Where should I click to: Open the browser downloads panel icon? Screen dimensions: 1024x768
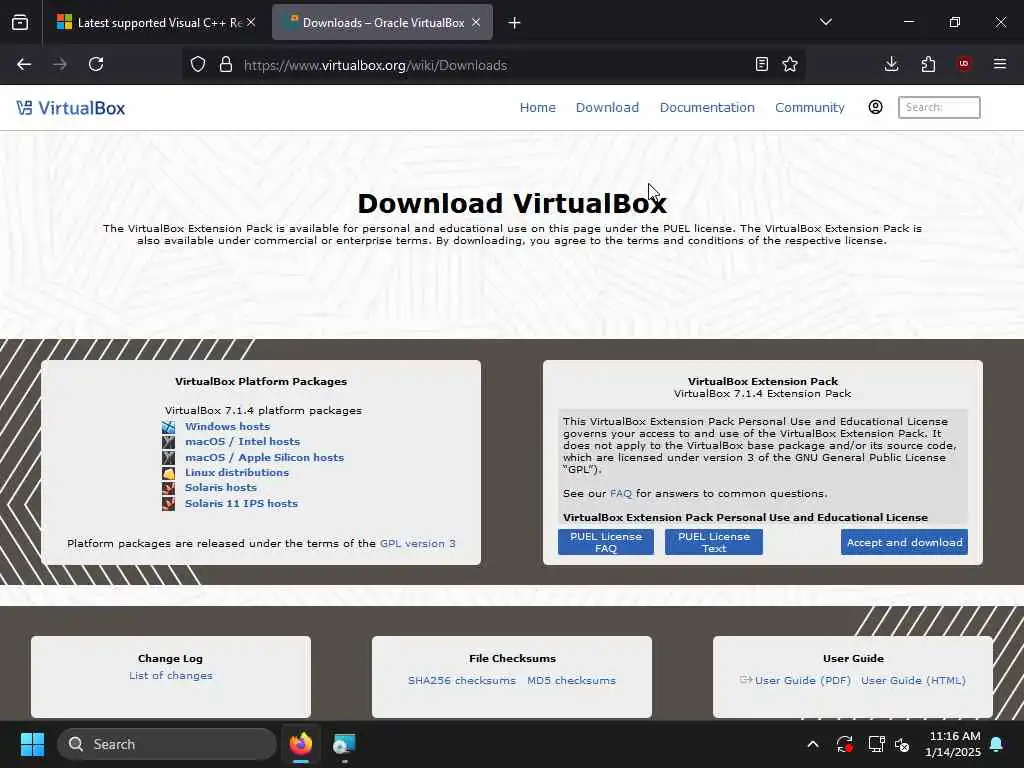point(891,64)
